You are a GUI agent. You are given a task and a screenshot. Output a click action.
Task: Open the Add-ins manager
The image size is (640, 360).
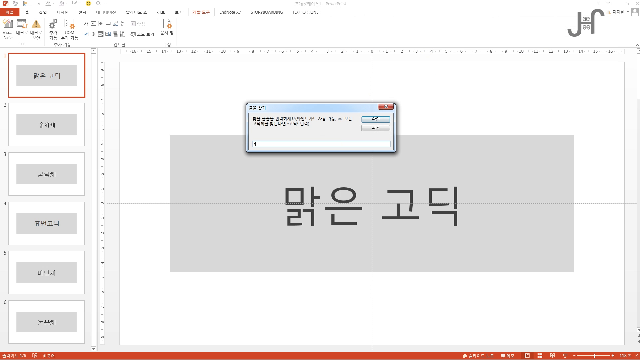pos(53,29)
